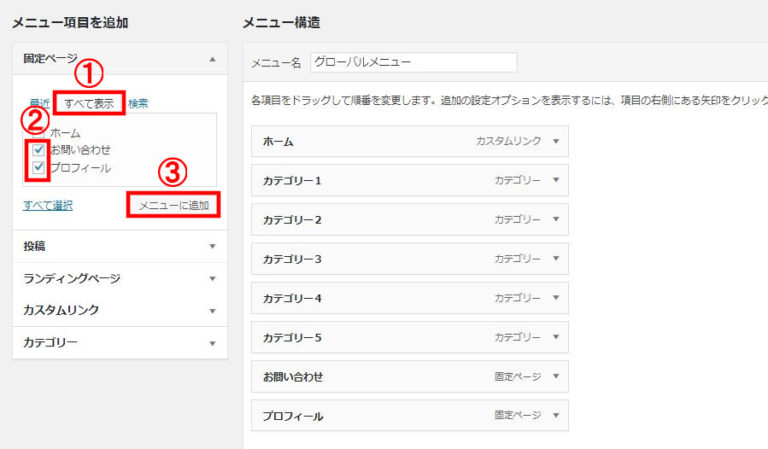Expand the 投稿 section
The image size is (768, 449).
[x=212, y=246]
